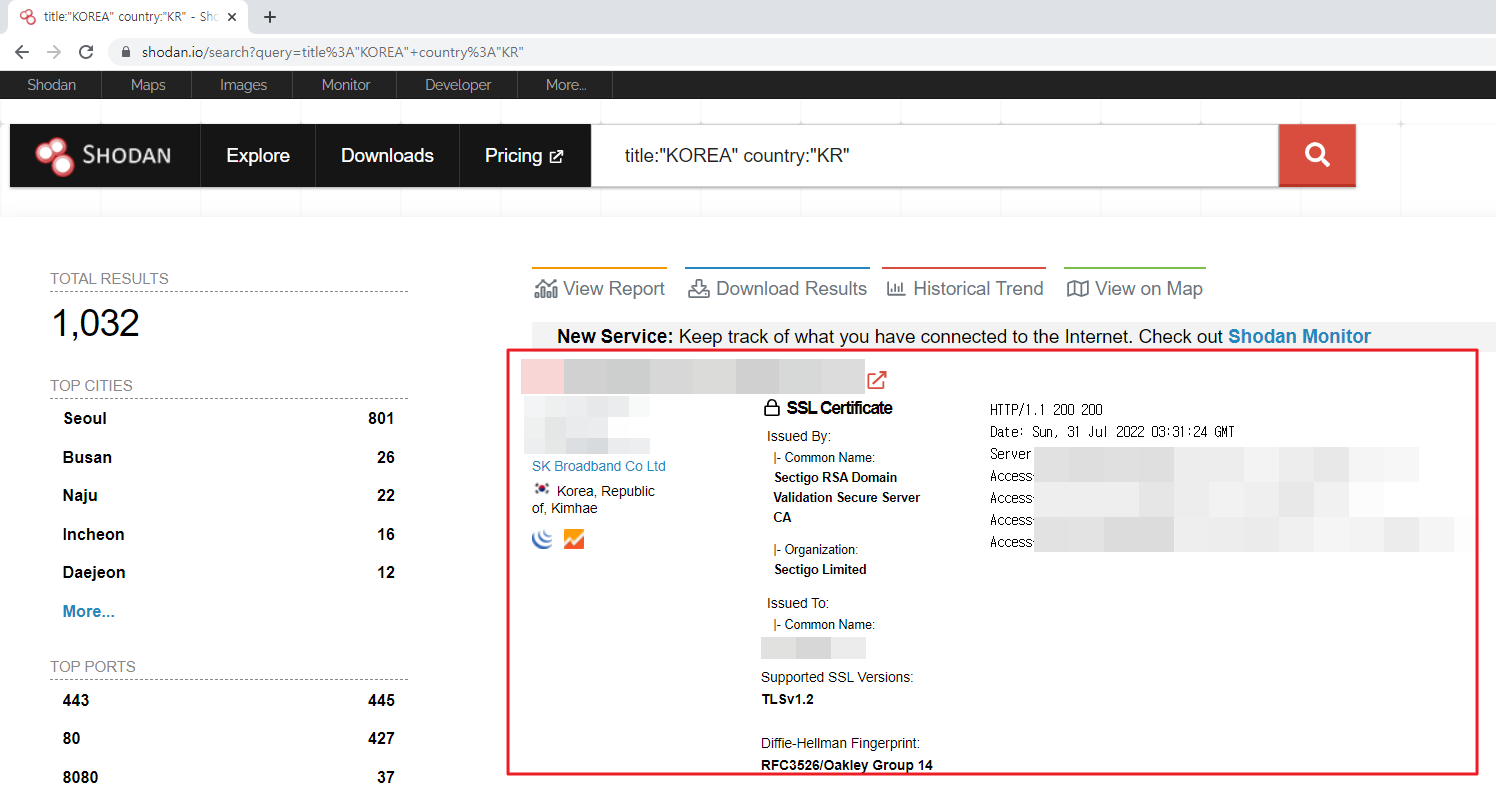
Task: Open Monitor in the top bar
Action: point(346,85)
